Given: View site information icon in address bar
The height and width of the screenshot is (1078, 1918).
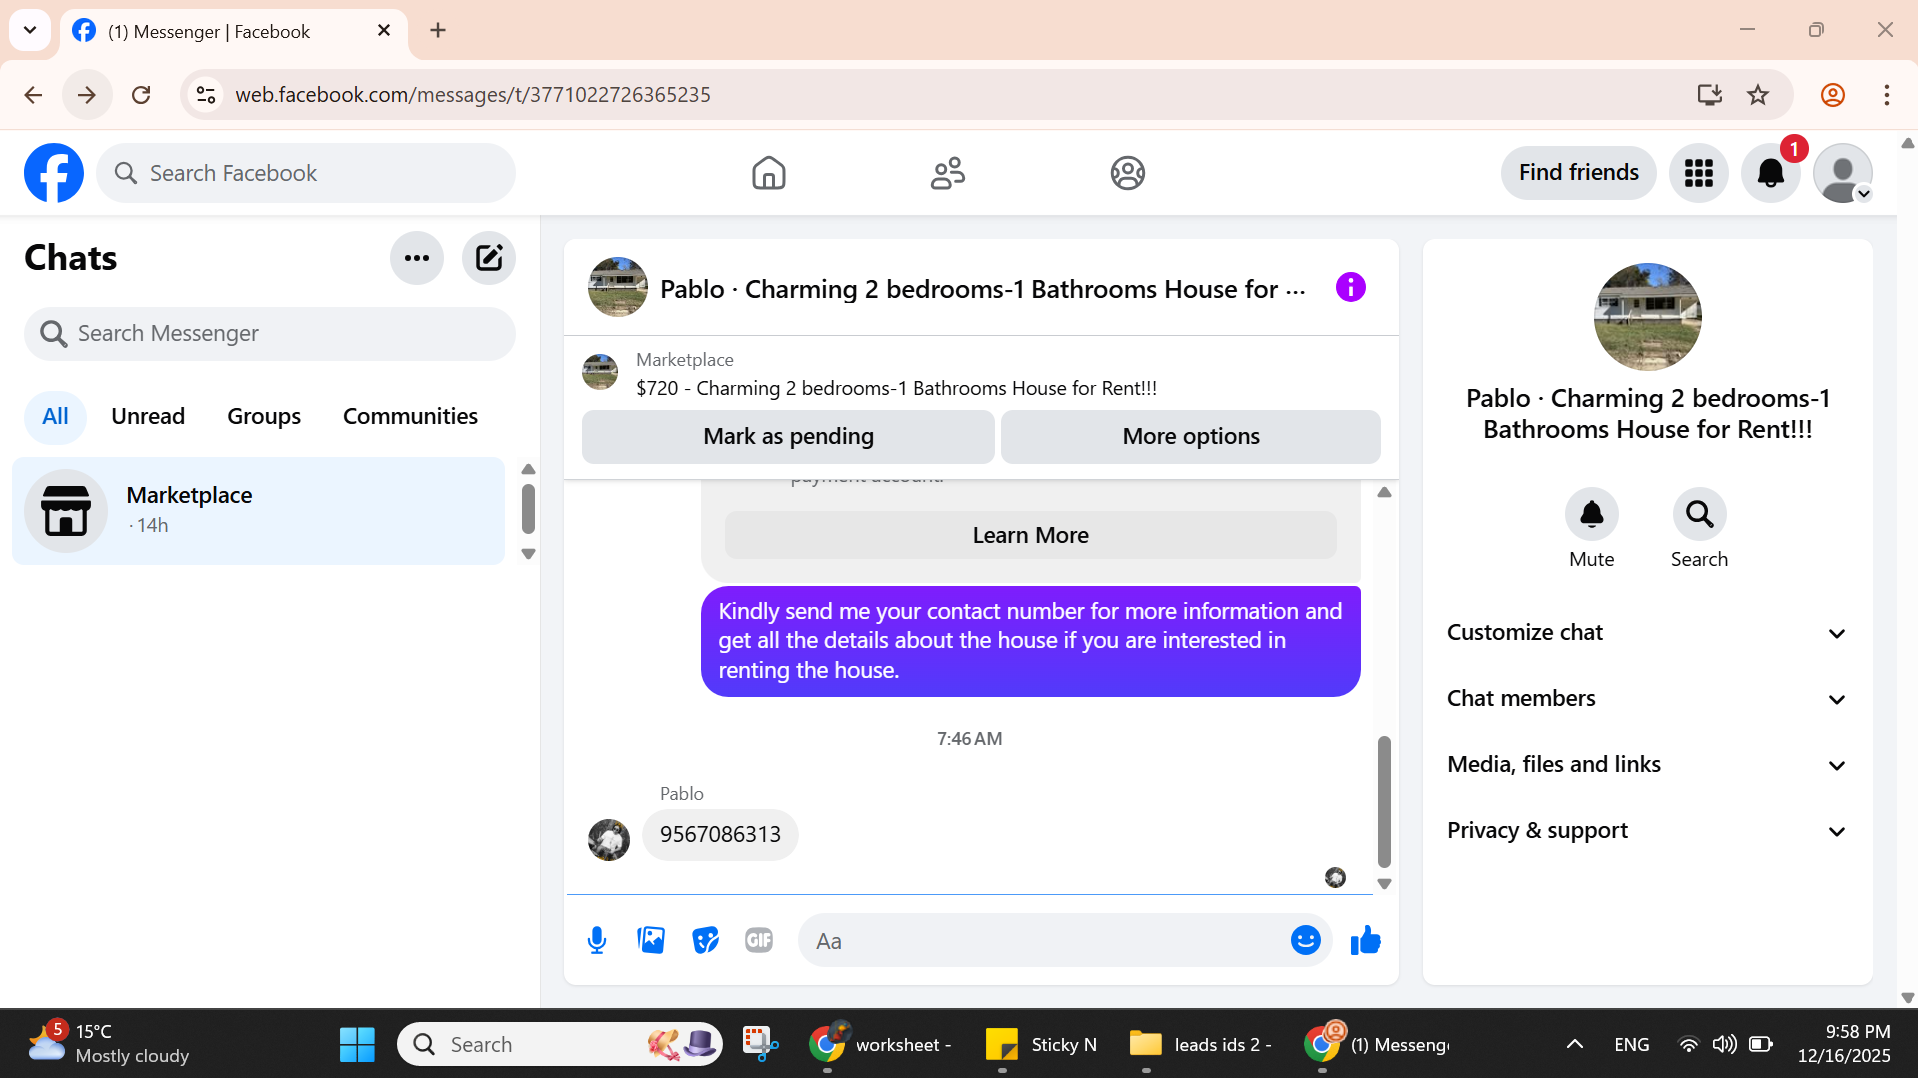Looking at the screenshot, I should tap(206, 95).
